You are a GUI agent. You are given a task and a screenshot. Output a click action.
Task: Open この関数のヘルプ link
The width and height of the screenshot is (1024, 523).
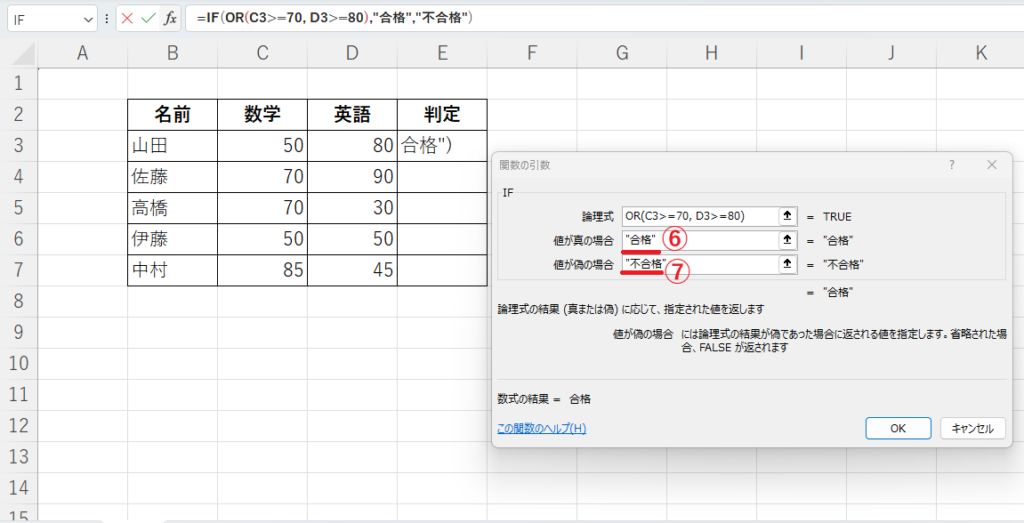click(541, 429)
